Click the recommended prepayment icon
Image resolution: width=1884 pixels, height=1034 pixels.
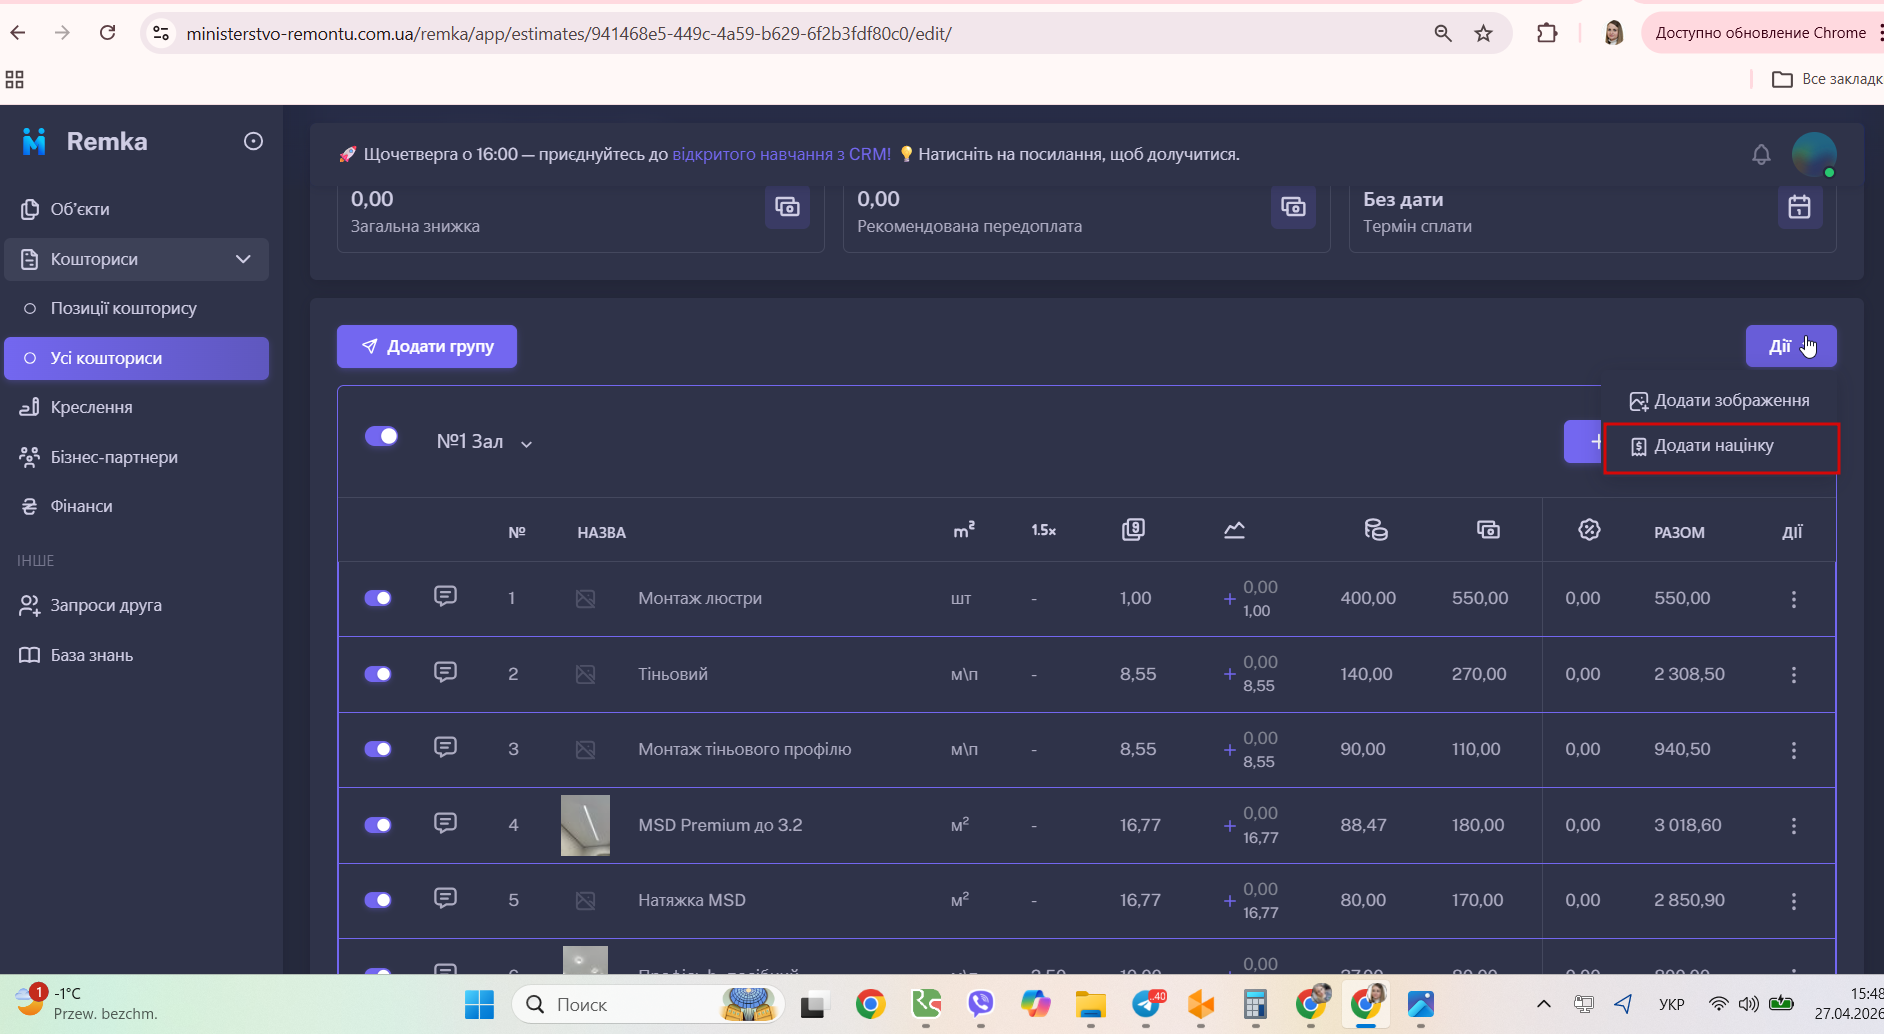click(1293, 207)
